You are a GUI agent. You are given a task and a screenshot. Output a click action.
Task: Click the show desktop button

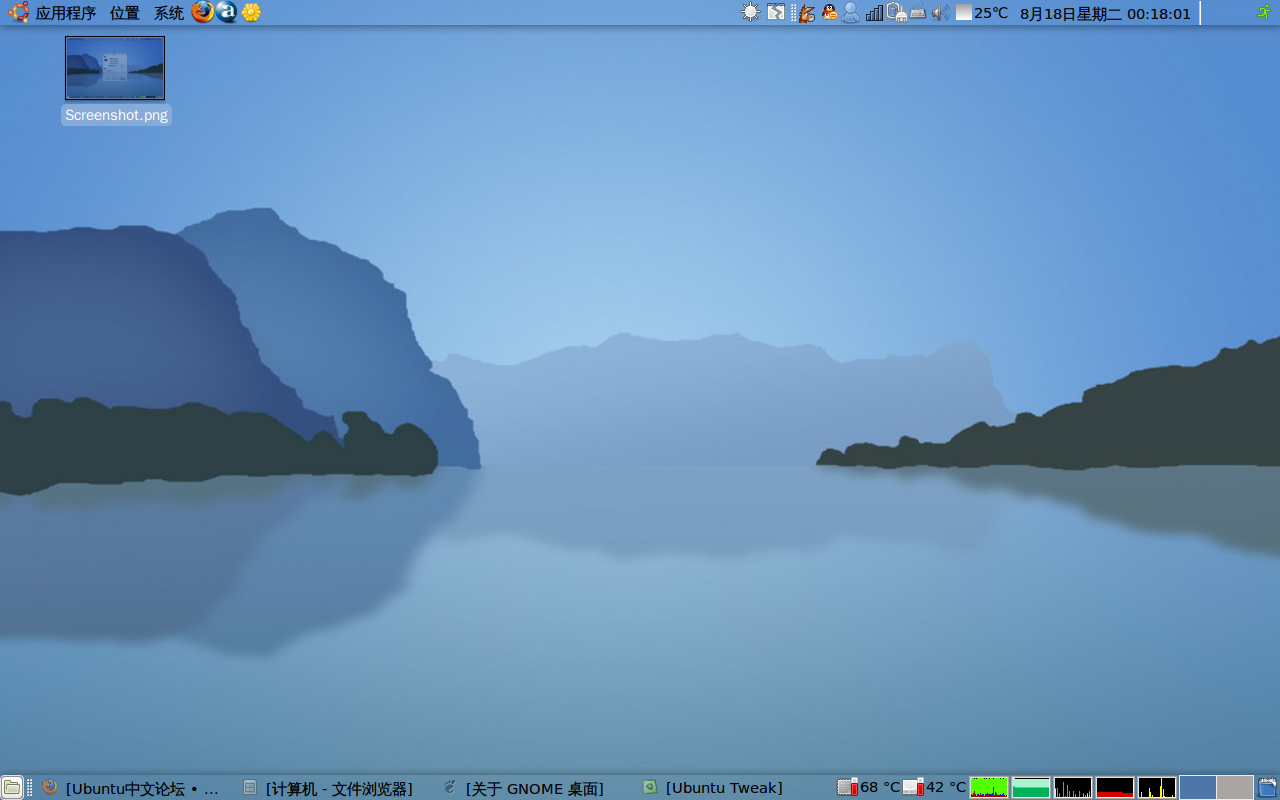point(11,787)
